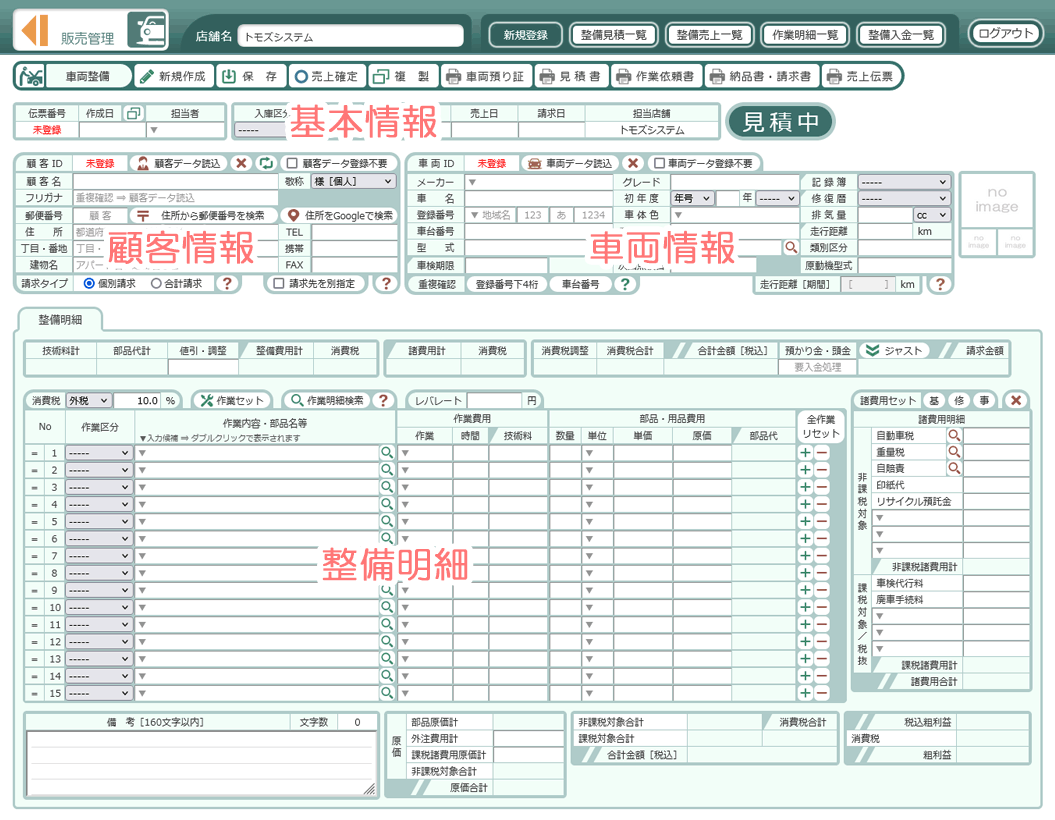1055x820 pixels.
Task: Click 納品書・請求書 print button
Action: point(762,77)
